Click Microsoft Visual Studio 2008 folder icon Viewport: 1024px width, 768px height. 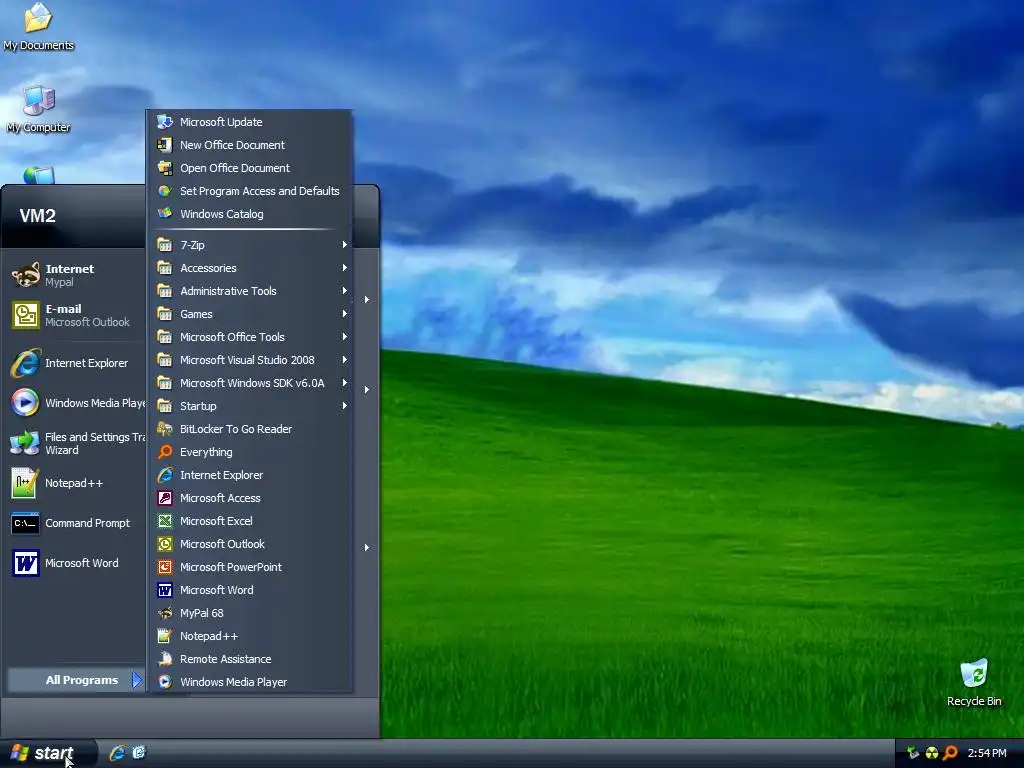point(165,360)
